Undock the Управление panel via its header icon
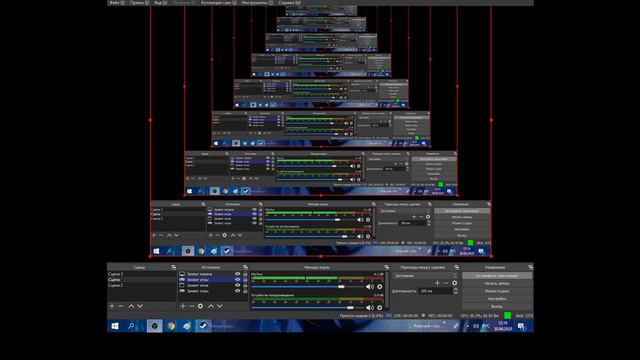The height and width of the screenshot is (360, 640). pyautogui.click(x=530, y=267)
